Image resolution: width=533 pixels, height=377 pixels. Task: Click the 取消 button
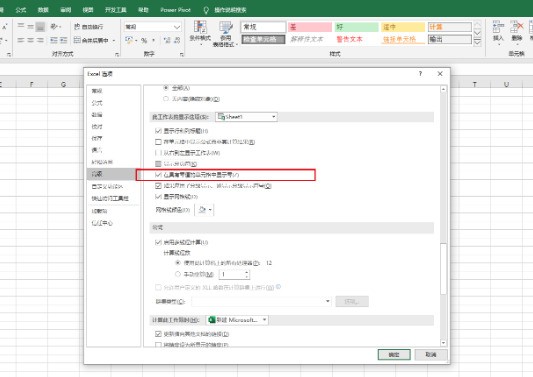click(431, 355)
